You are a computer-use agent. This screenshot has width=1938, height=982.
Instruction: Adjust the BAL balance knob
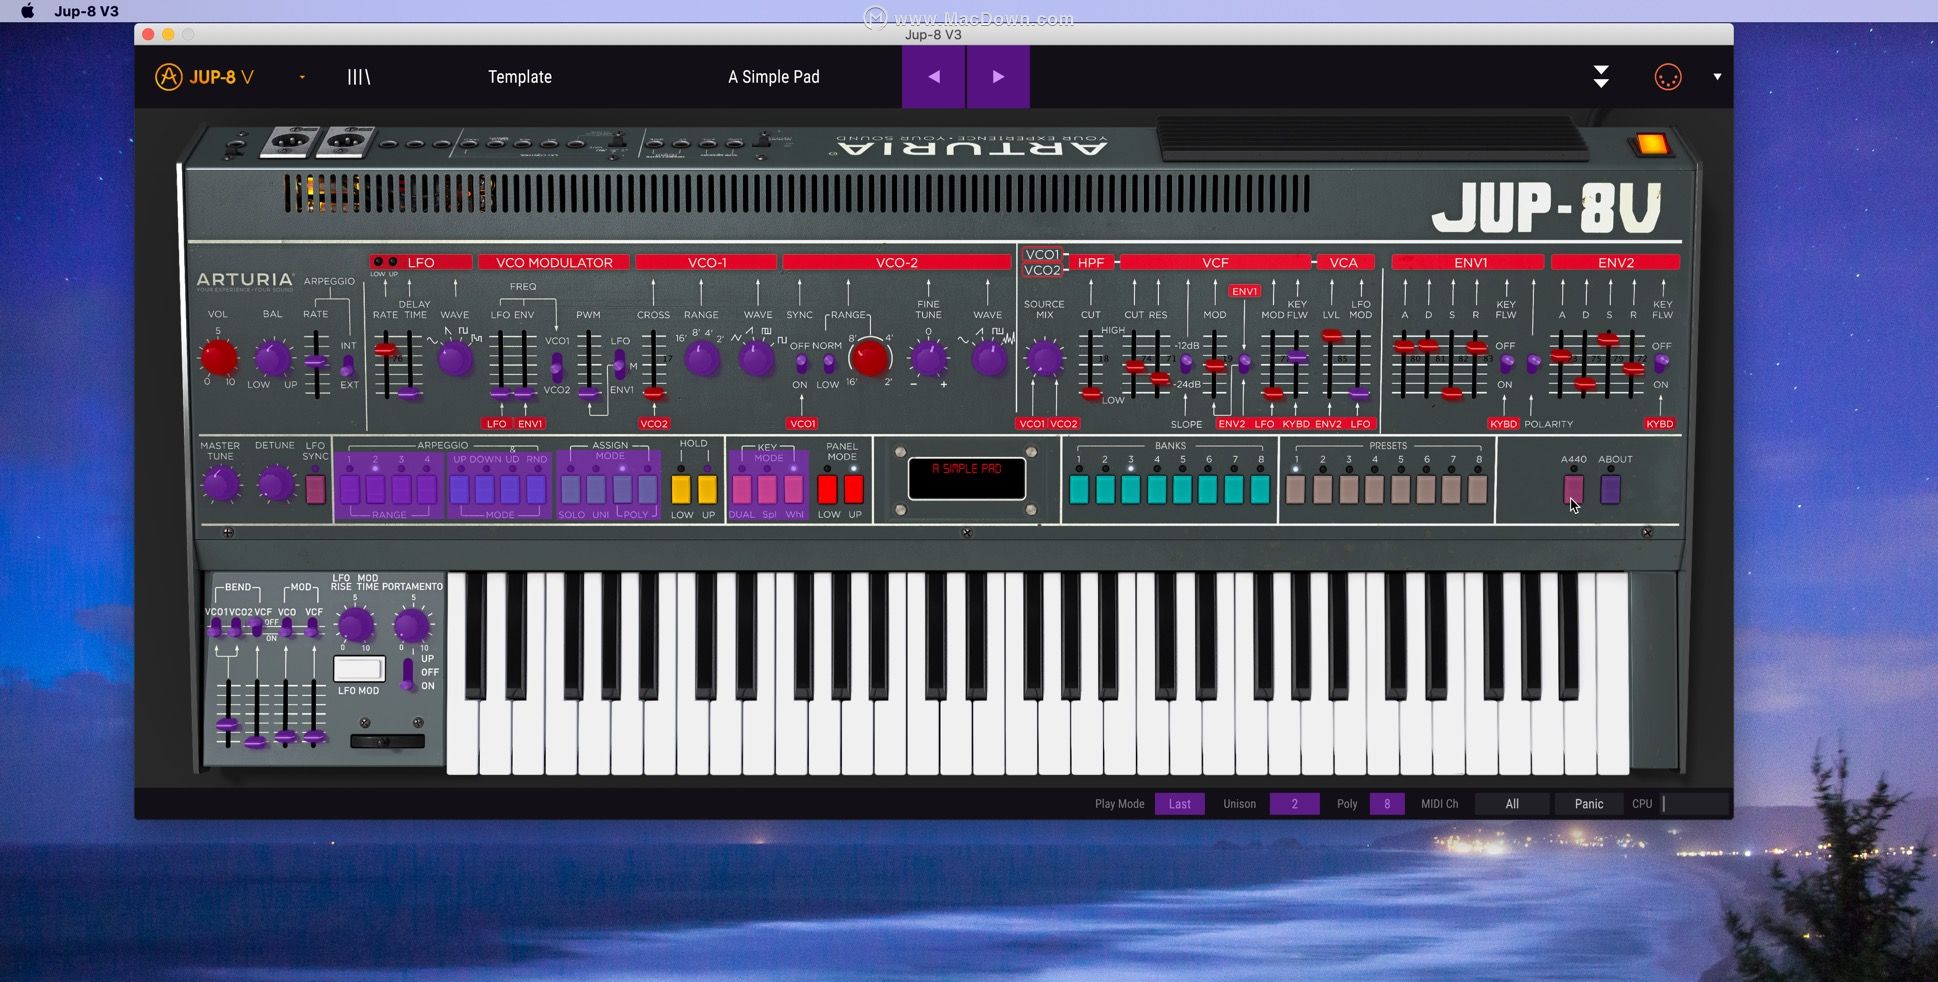(272, 357)
